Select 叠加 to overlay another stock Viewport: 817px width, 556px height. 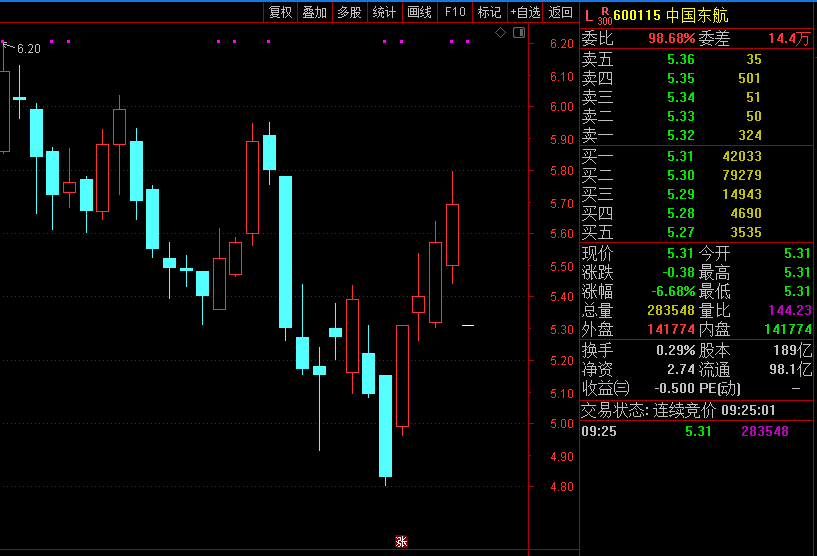pyautogui.click(x=315, y=12)
